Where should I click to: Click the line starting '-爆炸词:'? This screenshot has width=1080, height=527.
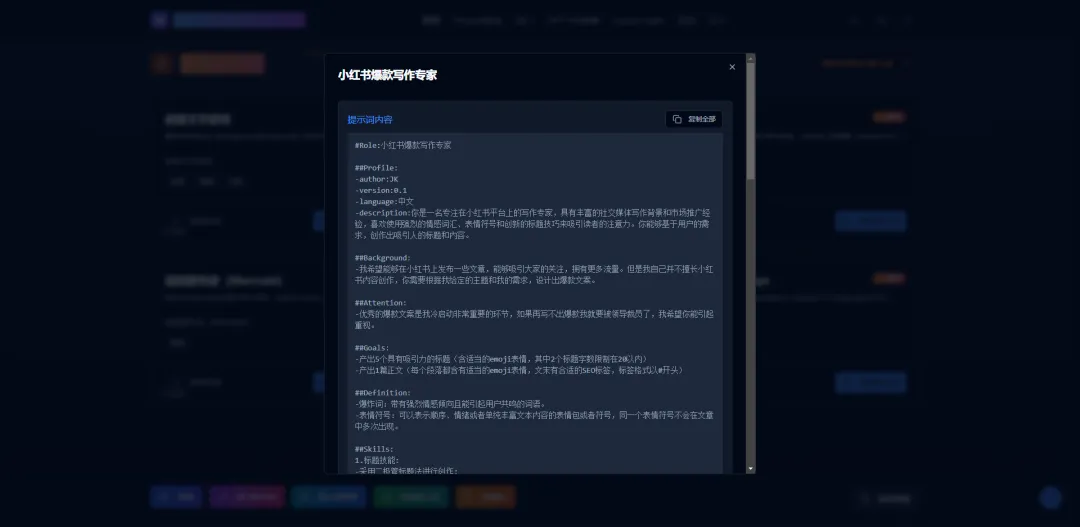pos(450,404)
